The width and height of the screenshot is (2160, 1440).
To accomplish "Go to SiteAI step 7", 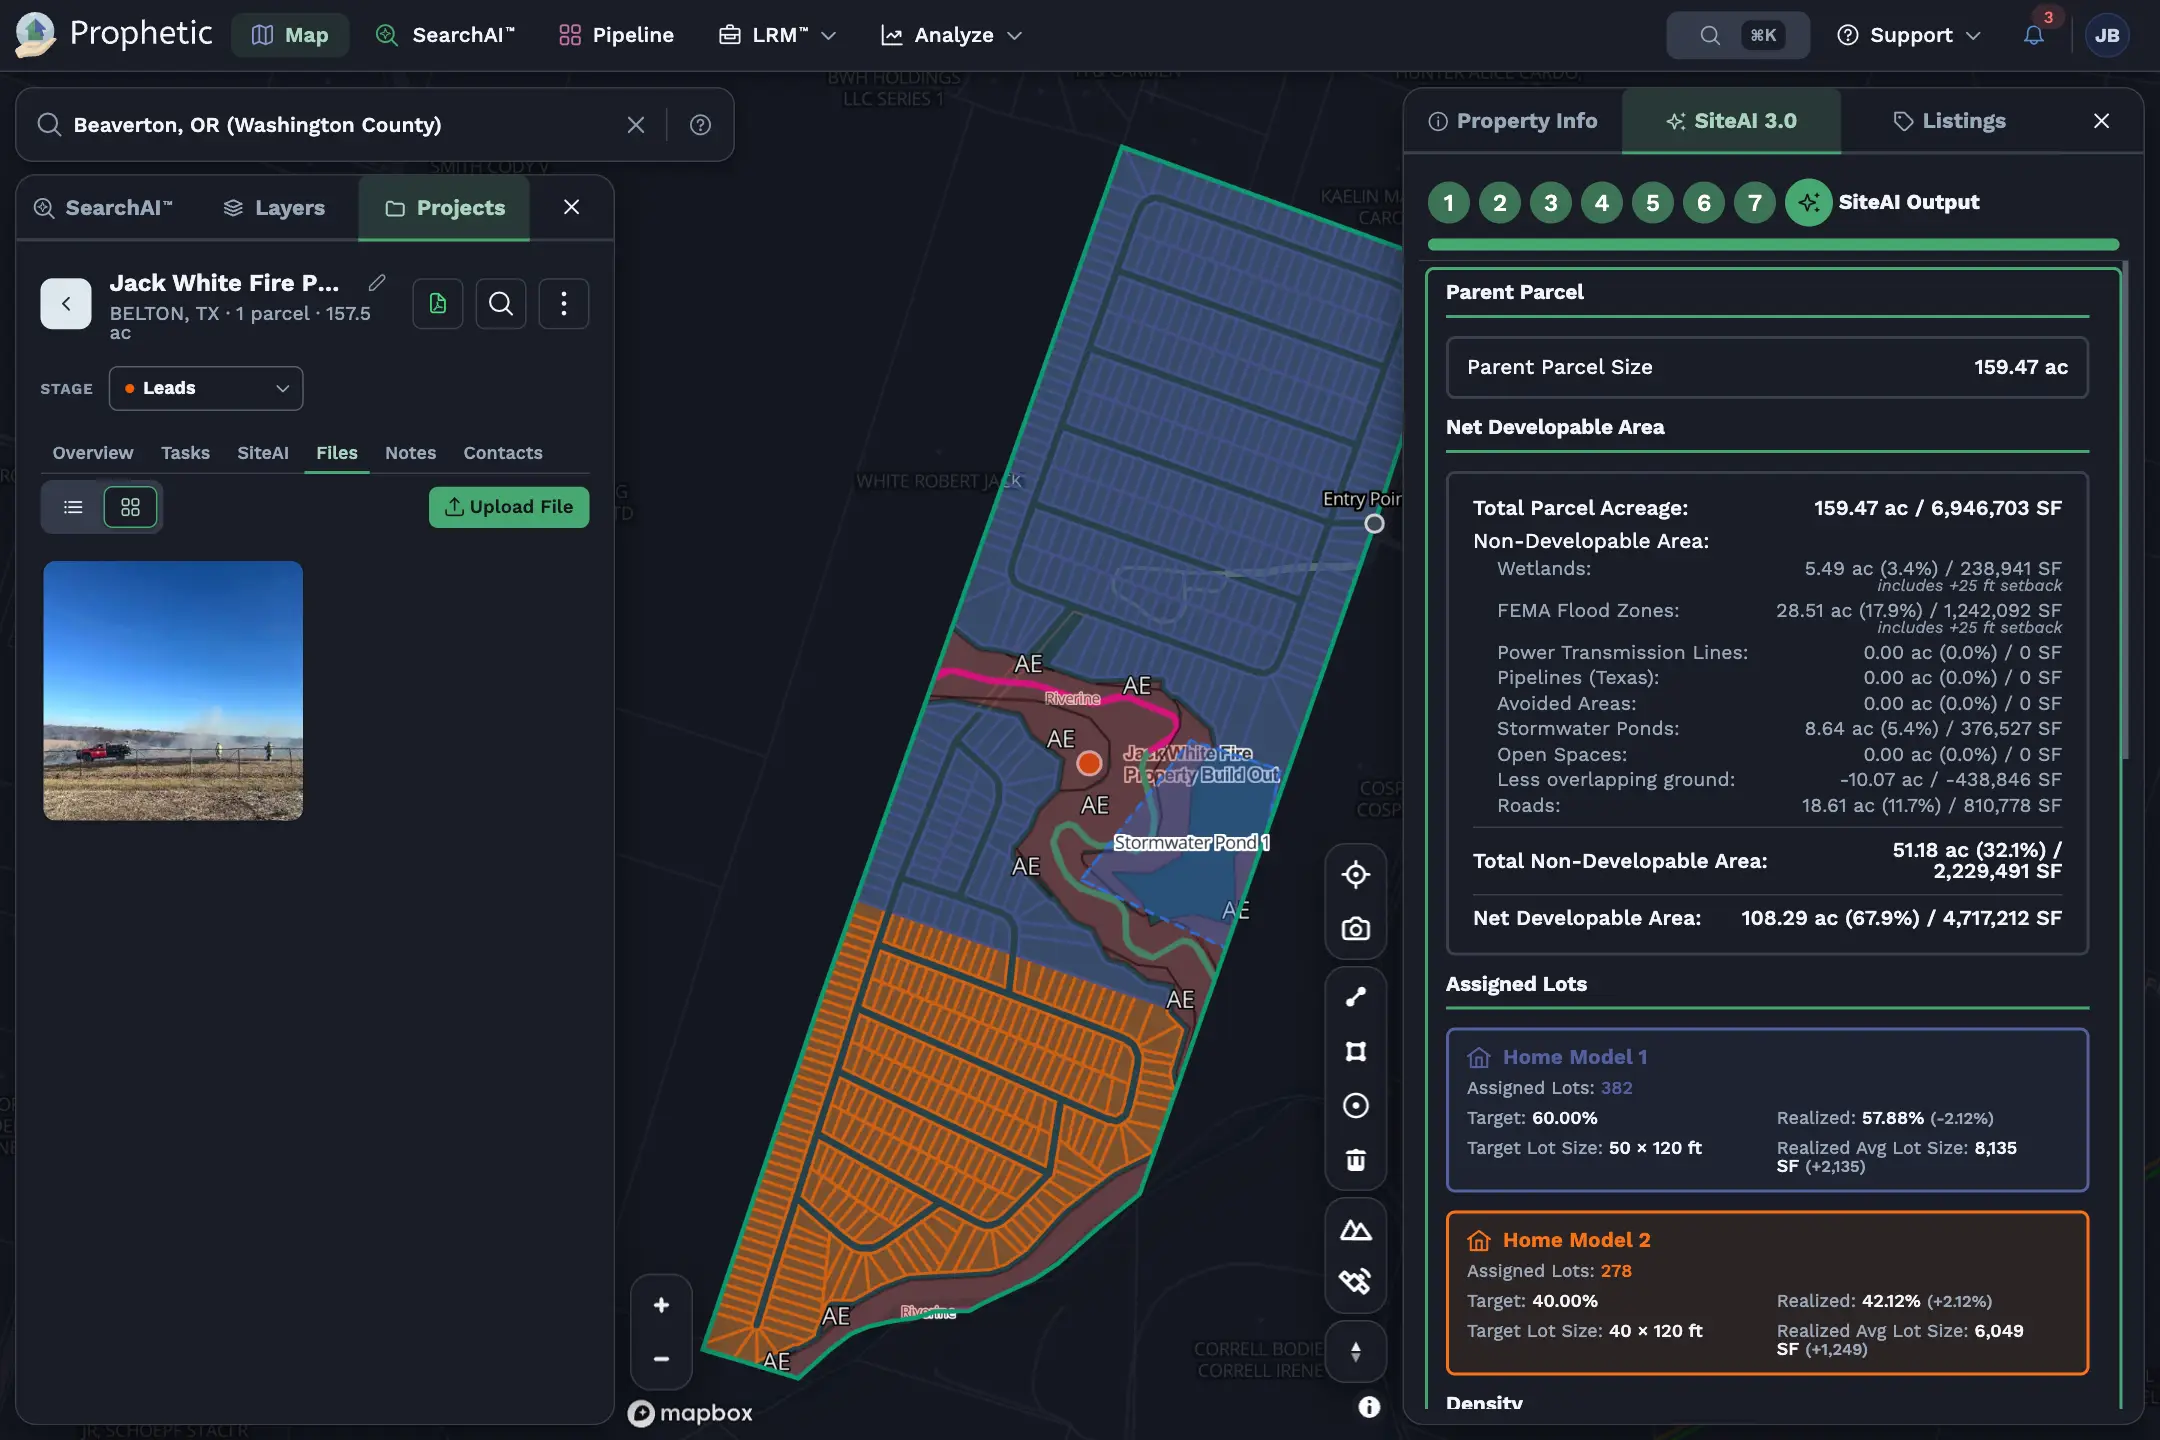I will coord(1754,203).
